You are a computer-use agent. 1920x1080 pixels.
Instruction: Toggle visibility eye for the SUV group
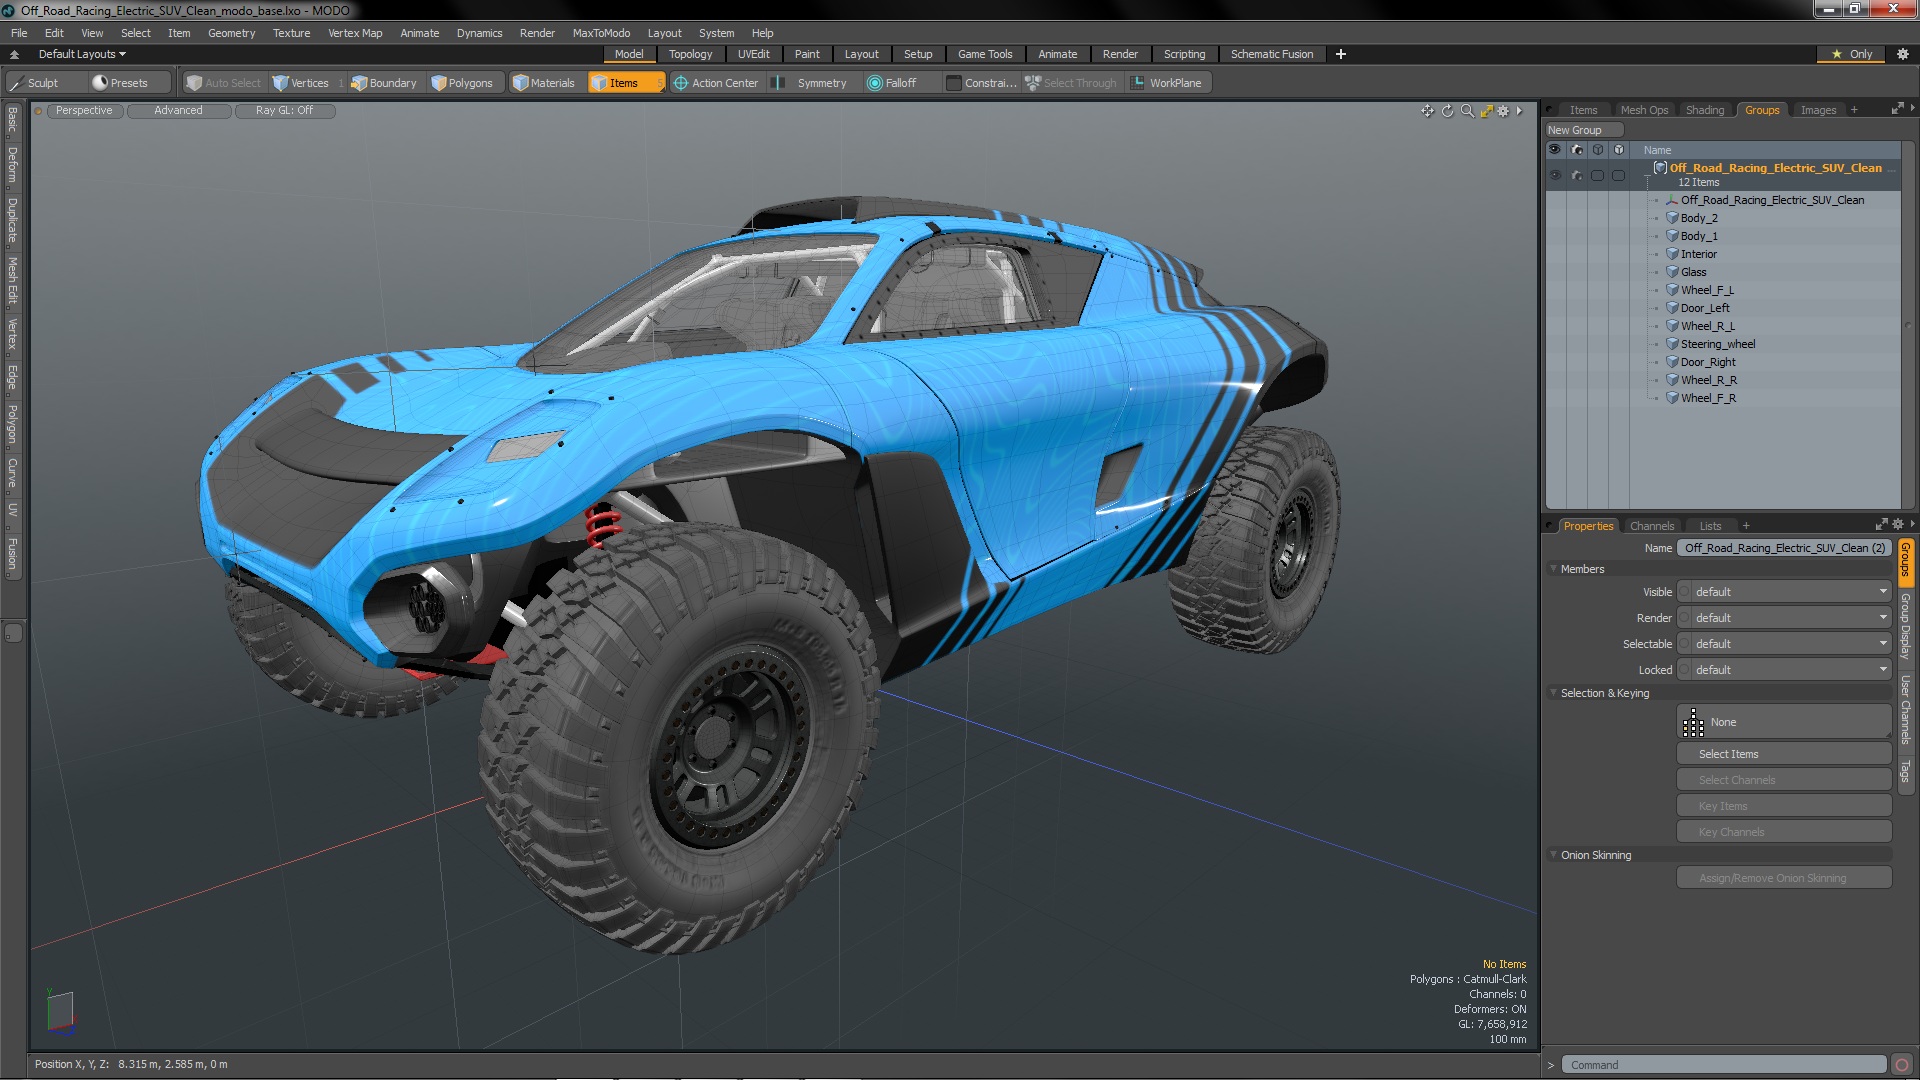(x=1555, y=175)
